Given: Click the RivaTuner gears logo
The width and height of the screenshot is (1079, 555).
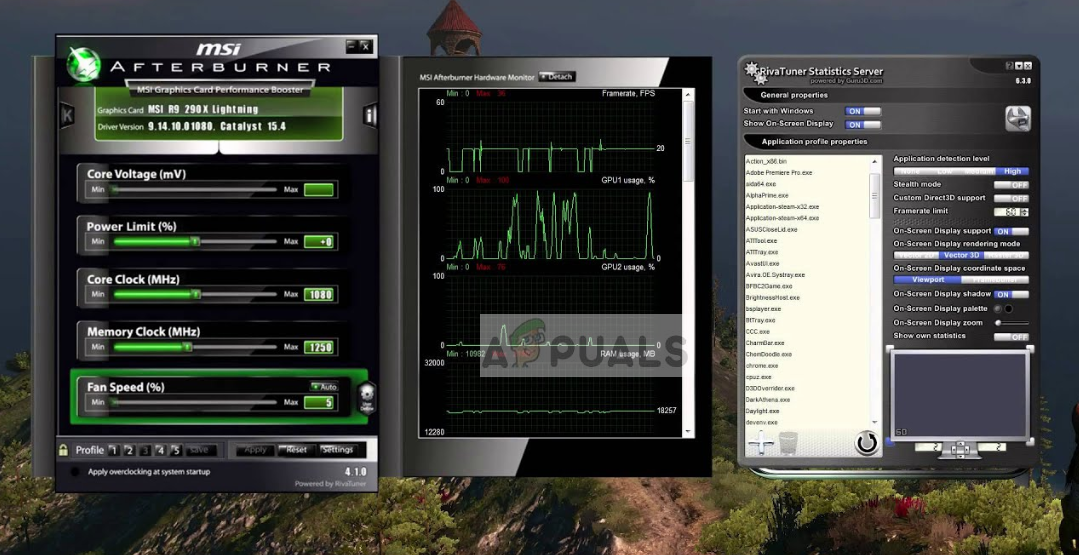Looking at the screenshot, I should (754, 73).
